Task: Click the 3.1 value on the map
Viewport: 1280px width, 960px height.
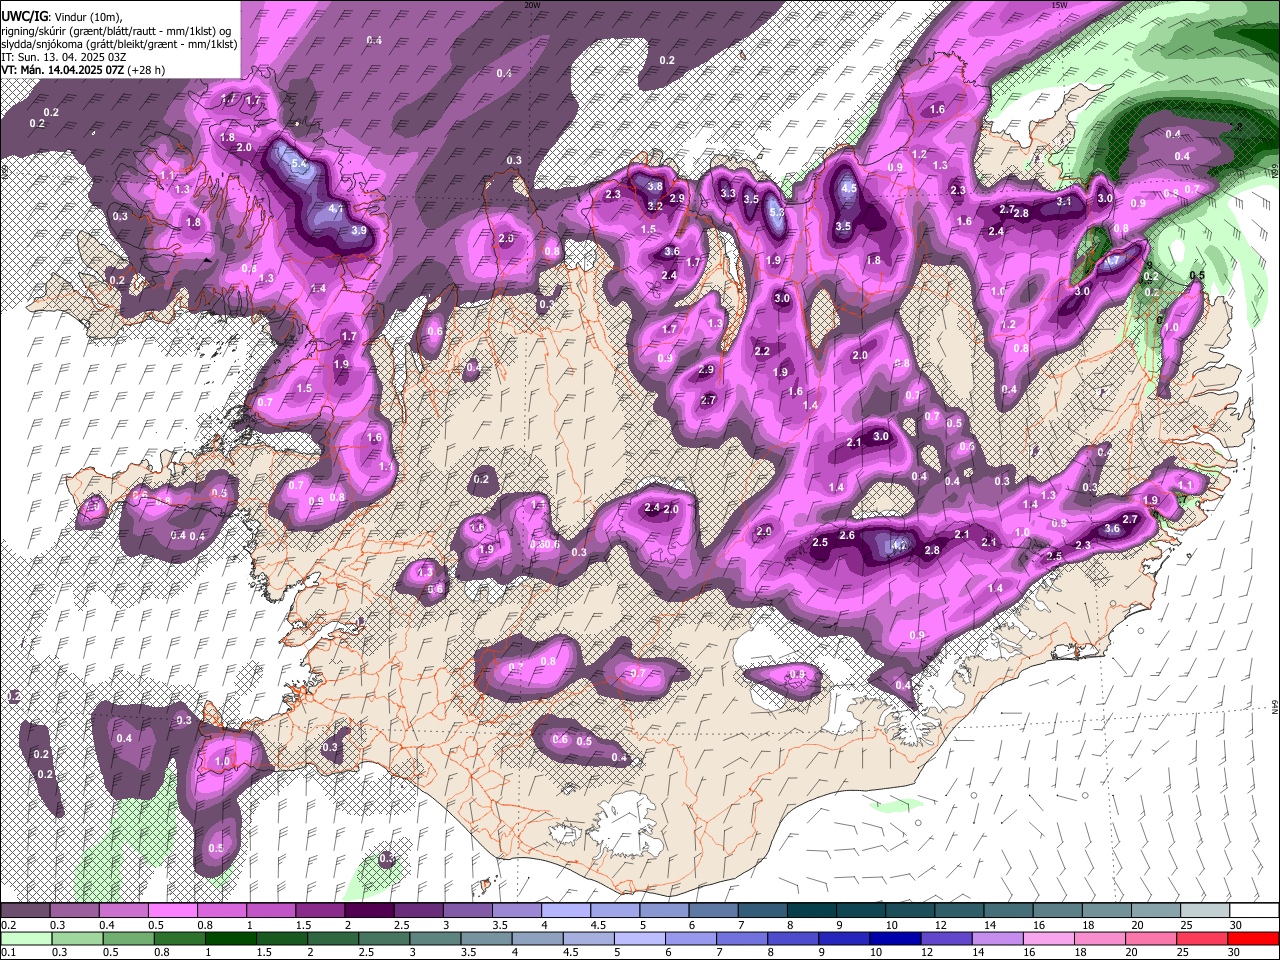Action: coord(1064,201)
